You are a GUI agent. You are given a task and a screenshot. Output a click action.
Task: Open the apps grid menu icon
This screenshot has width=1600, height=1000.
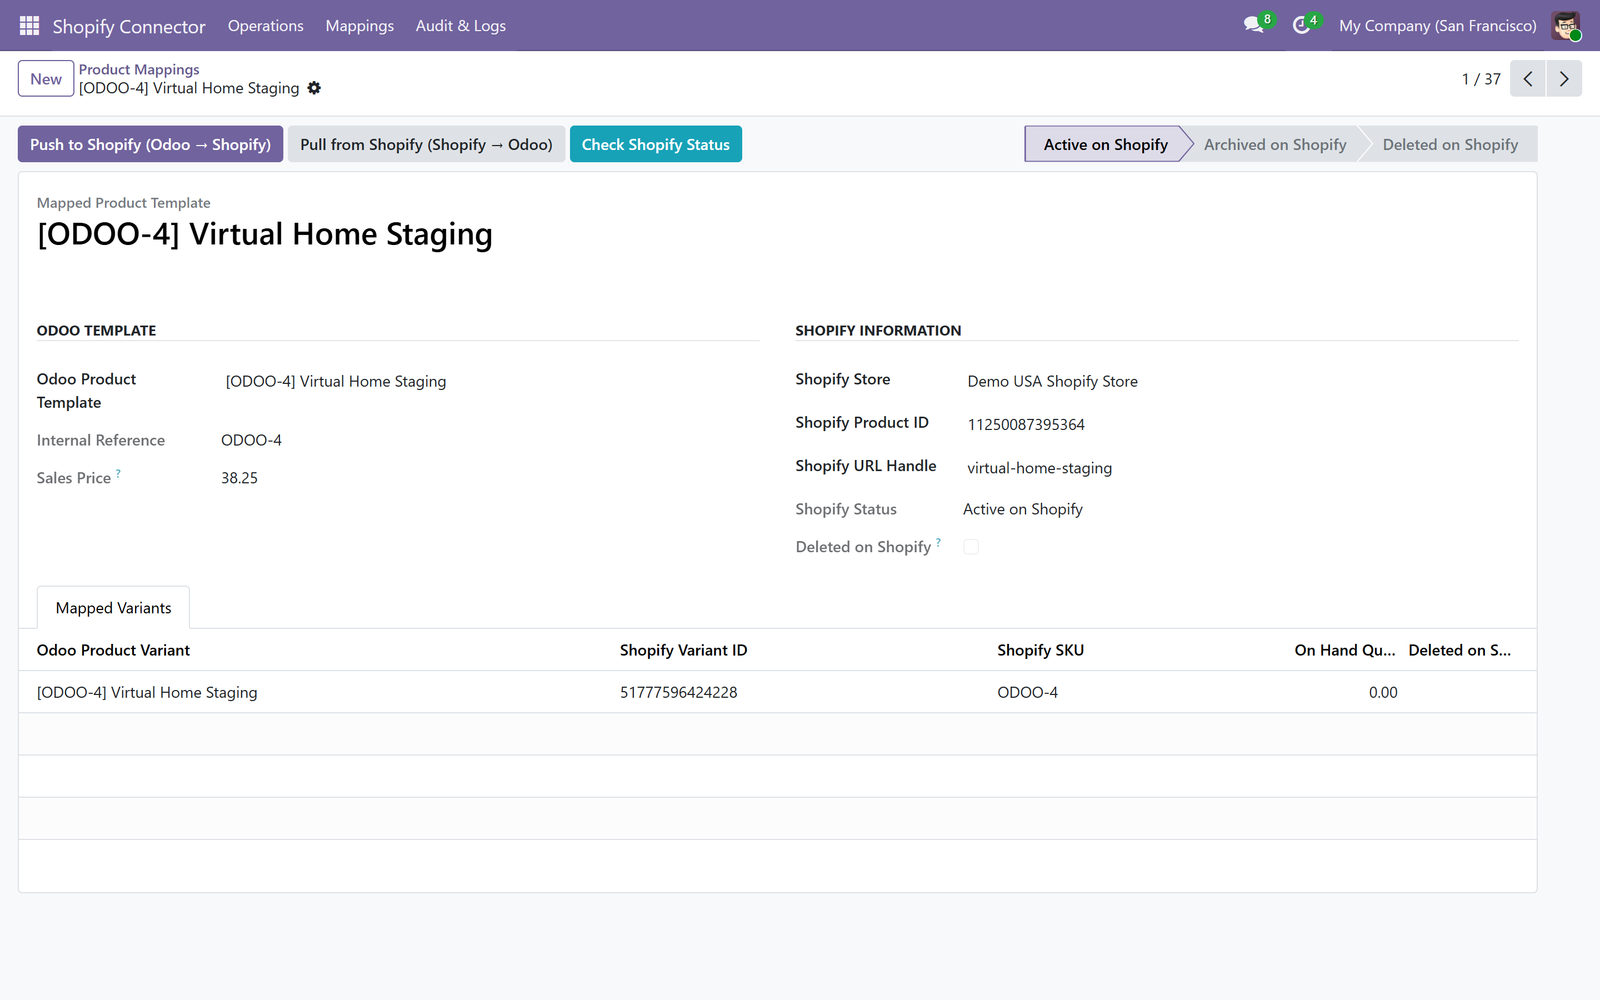coord(29,25)
